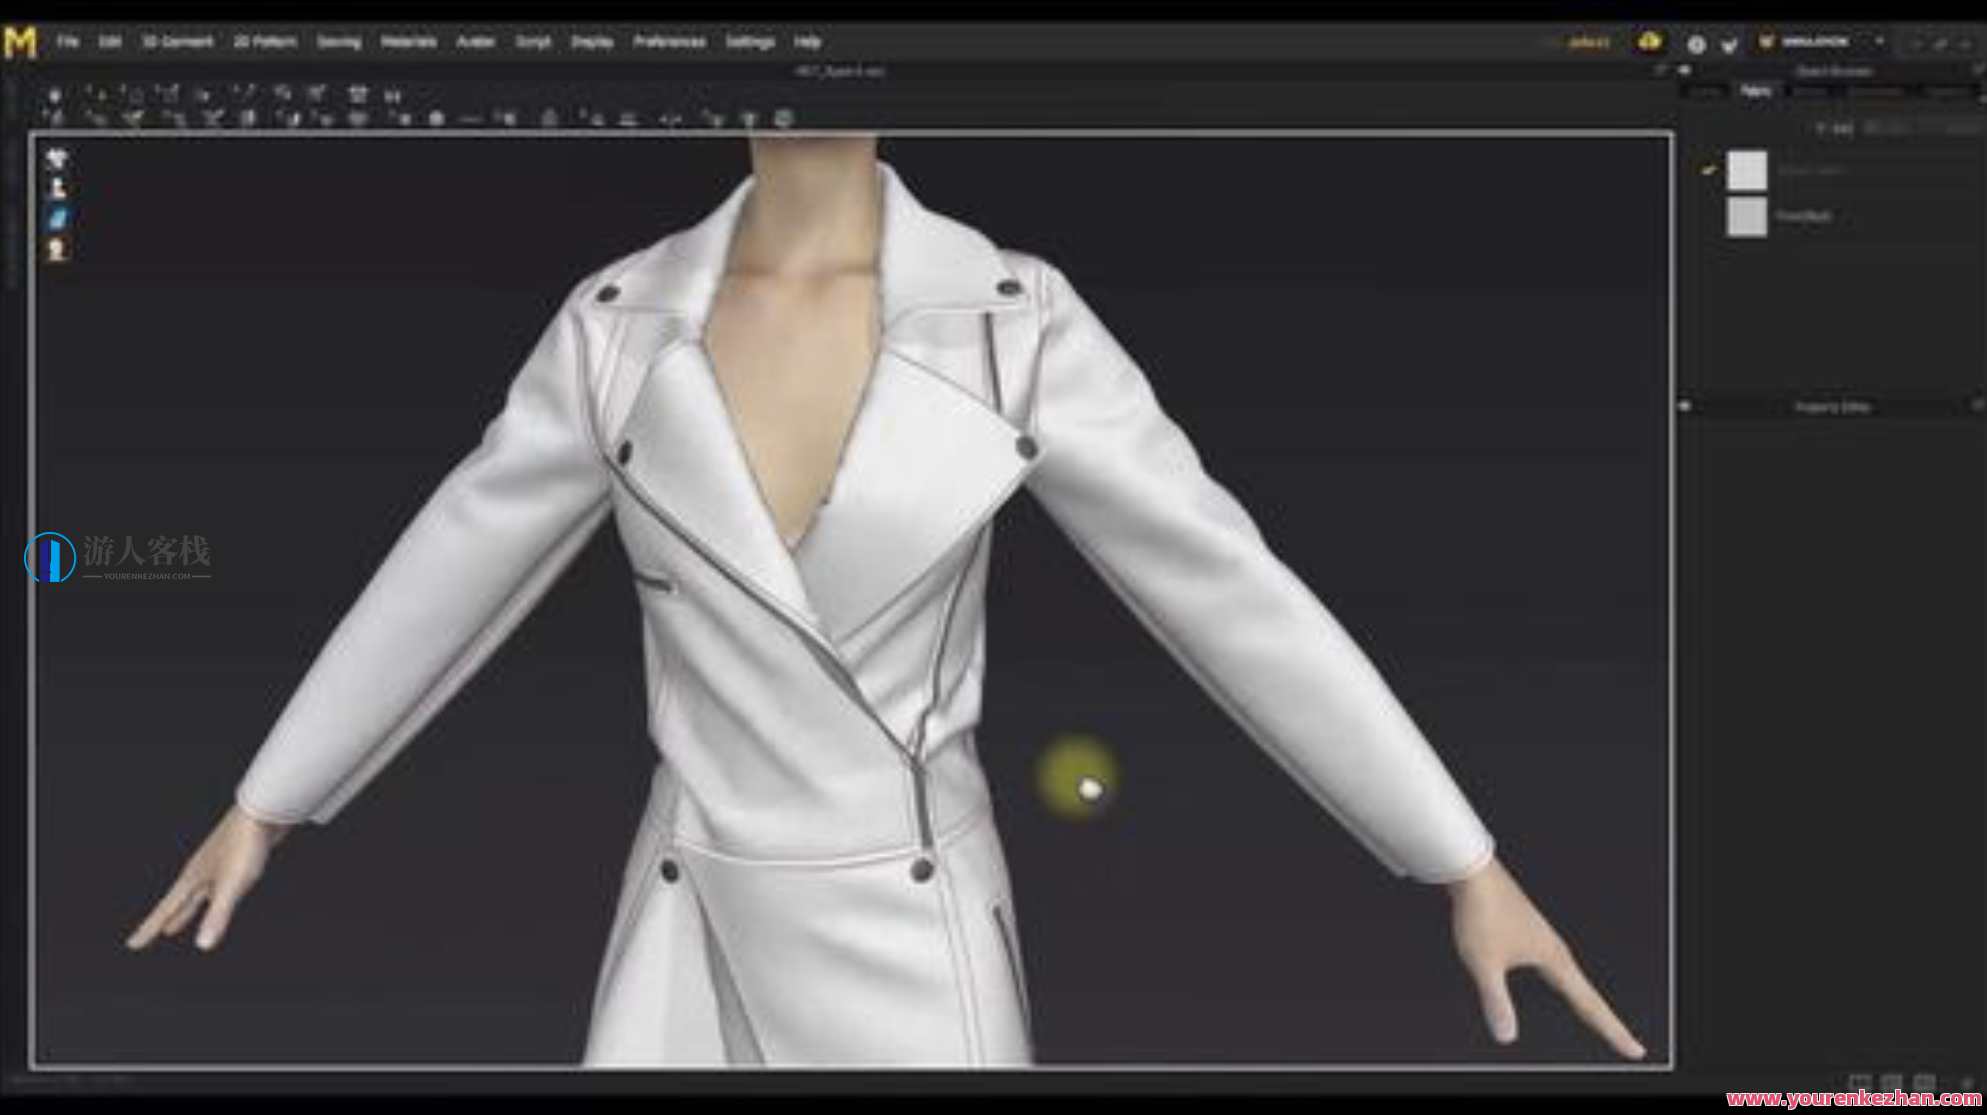Click the notification bell icon at top right
This screenshot has height=1115, width=1987.
click(1650, 42)
